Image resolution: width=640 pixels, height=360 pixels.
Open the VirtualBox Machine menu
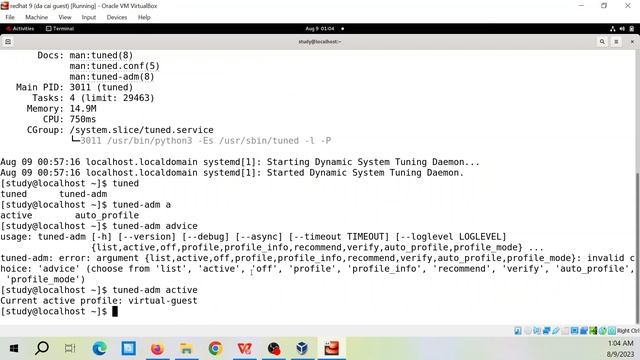pos(36,17)
